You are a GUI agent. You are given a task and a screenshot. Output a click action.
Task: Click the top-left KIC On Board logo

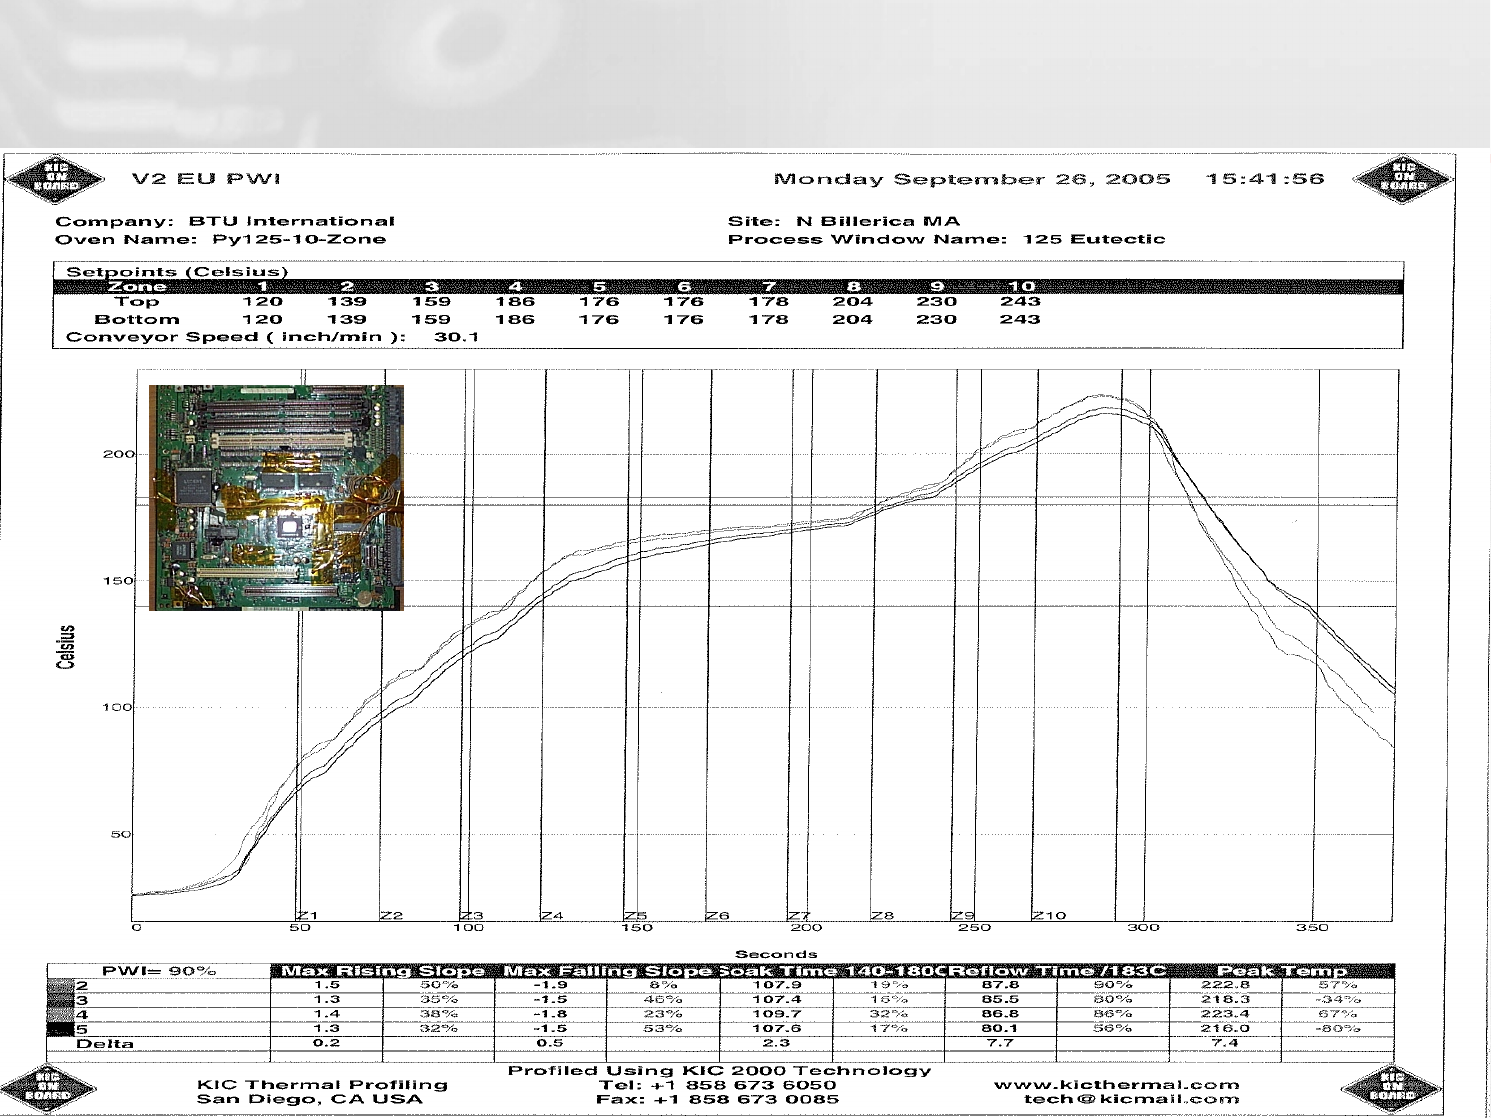coord(55,179)
